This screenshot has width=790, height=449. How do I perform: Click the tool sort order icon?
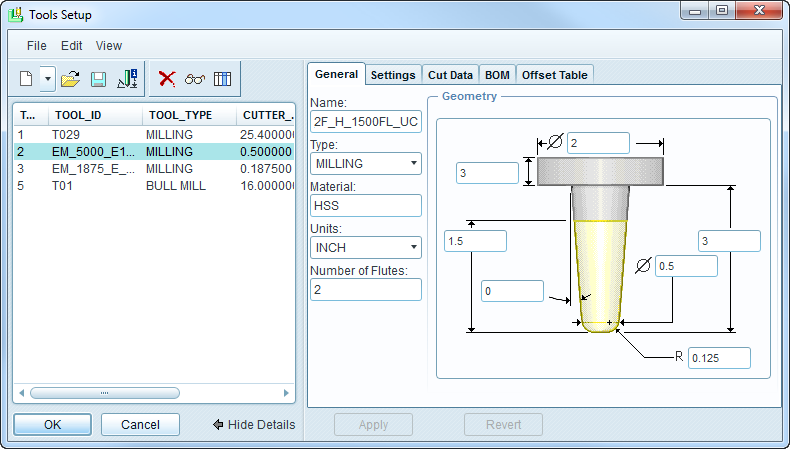[127, 79]
